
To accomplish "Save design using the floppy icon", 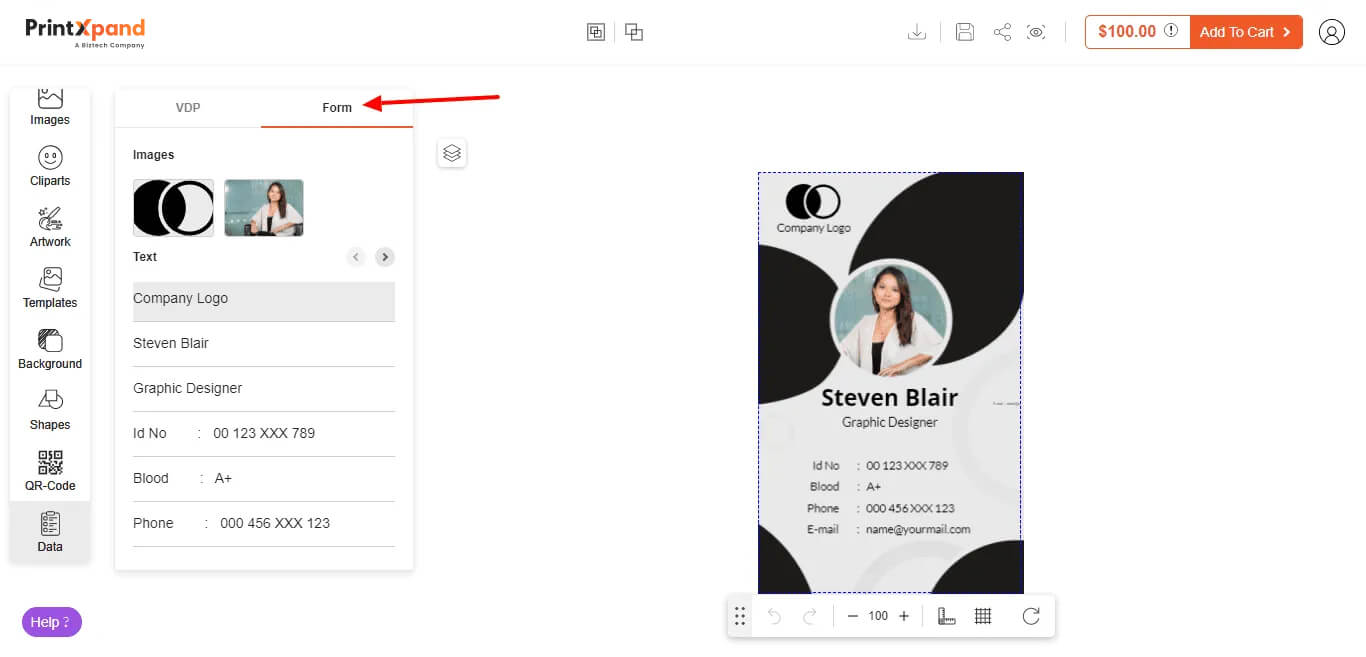I will pyautogui.click(x=965, y=32).
